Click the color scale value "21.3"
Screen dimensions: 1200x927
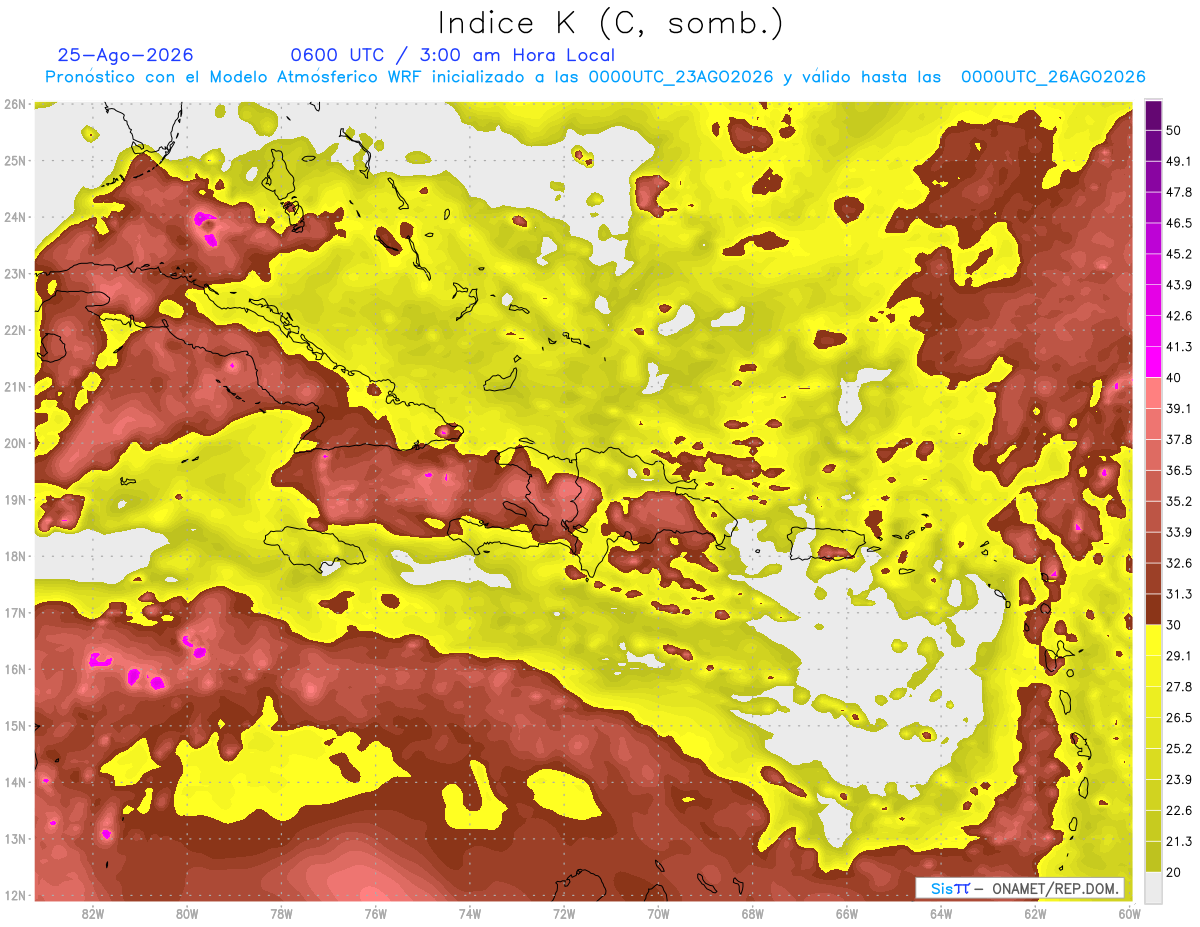(x=1179, y=840)
